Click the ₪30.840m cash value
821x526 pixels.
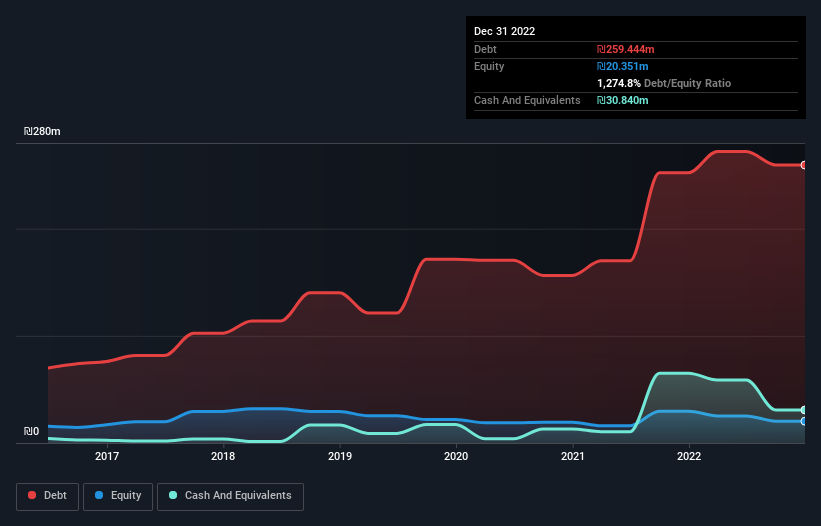click(623, 100)
